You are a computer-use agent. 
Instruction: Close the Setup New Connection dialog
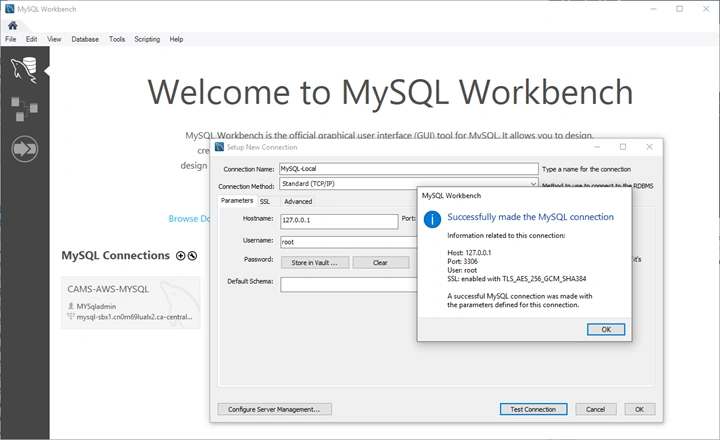[x=649, y=147]
